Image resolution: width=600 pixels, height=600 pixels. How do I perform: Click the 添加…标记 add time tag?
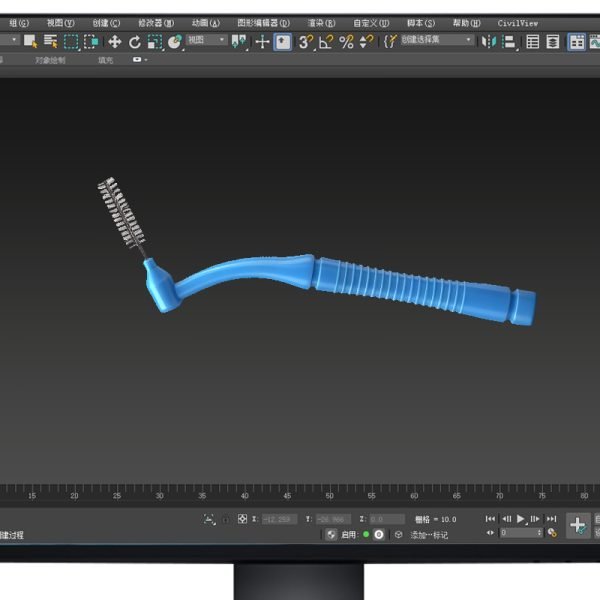click(x=429, y=535)
